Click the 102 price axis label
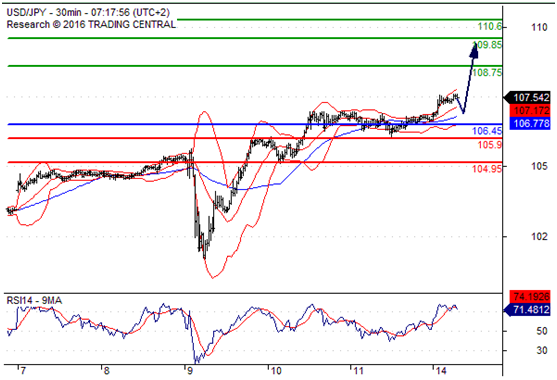The width and height of the screenshot is (557, 380). (x=539, y=236)
